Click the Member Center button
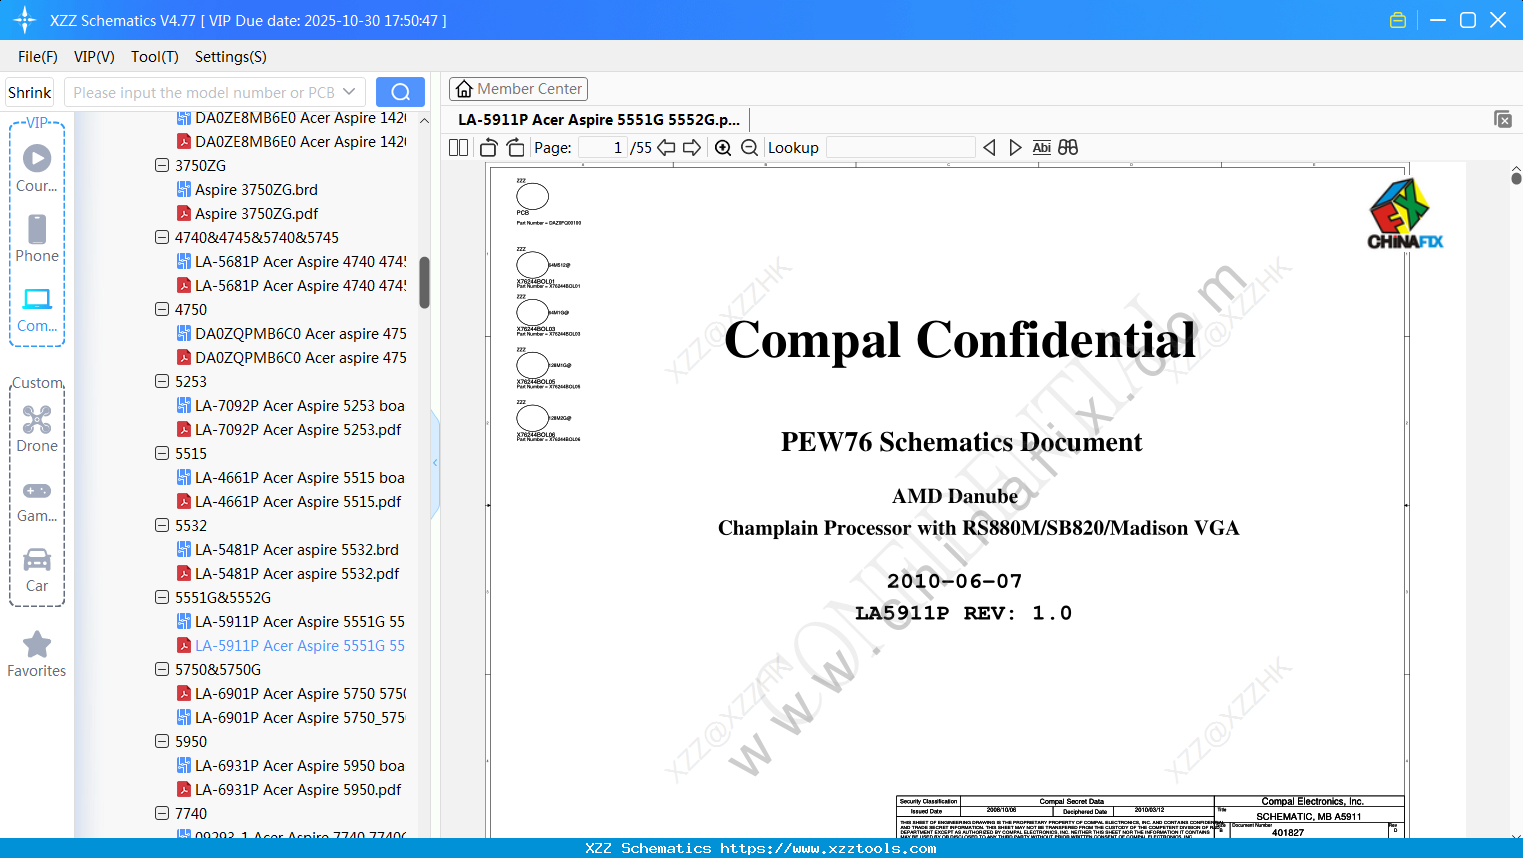The height and width of the screenshot is (858, 1523). 518,89
